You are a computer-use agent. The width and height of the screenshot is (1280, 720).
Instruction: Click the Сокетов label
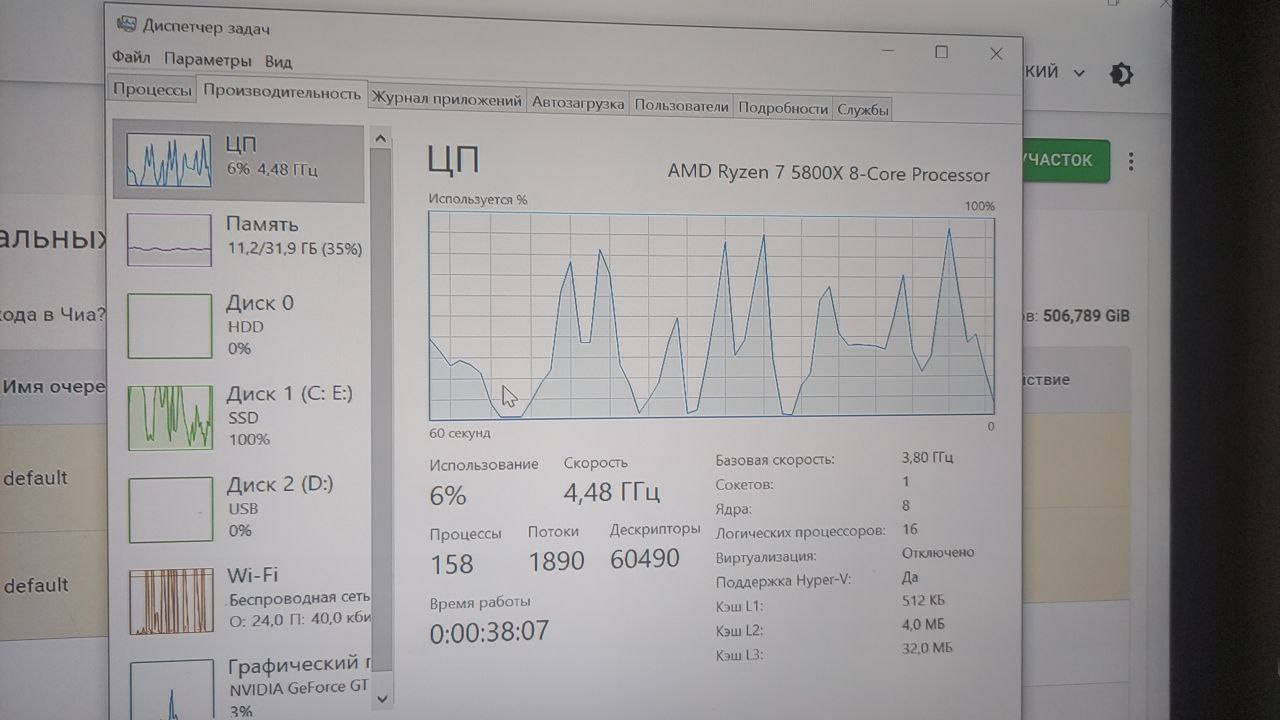(x=744, y=484)
